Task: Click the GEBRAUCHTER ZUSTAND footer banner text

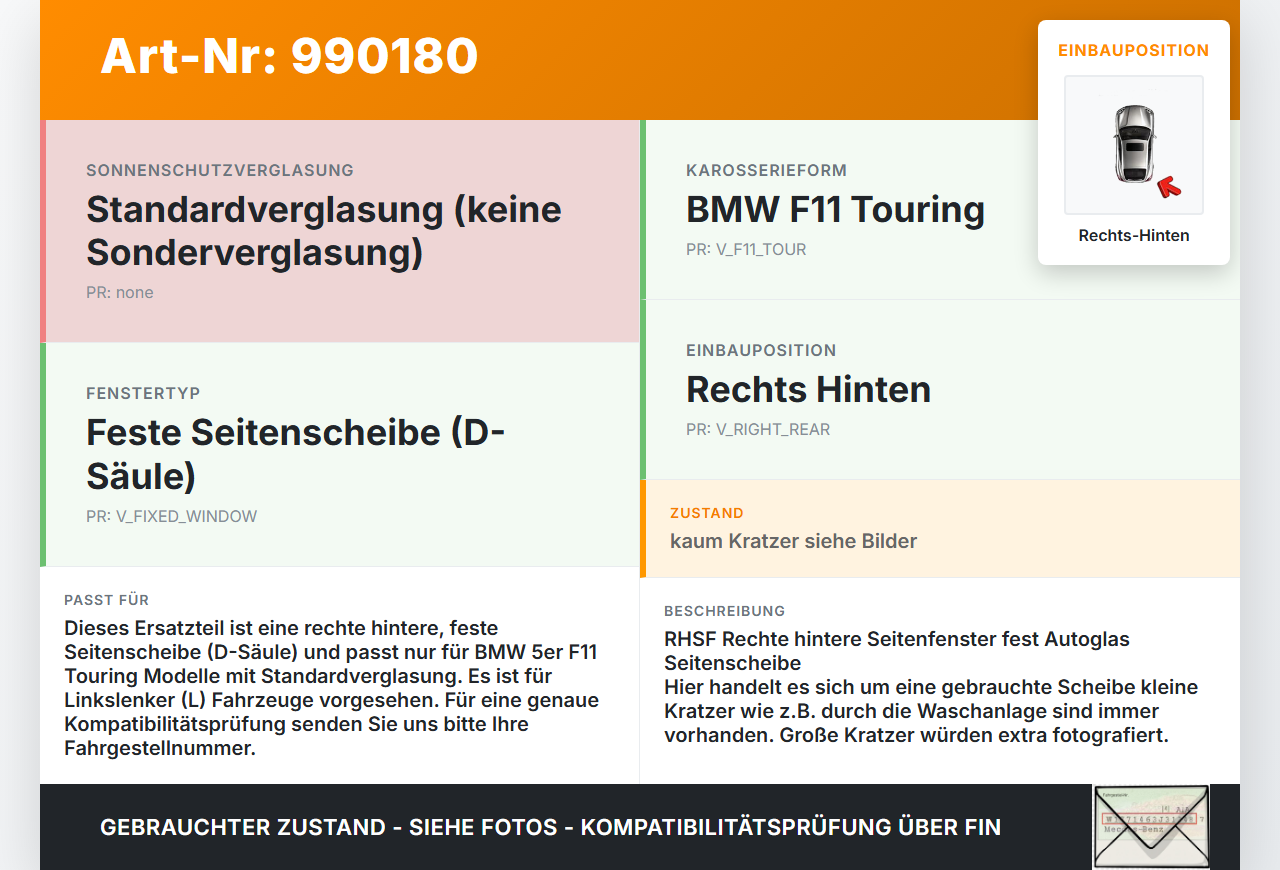Action: pos(550,828)
